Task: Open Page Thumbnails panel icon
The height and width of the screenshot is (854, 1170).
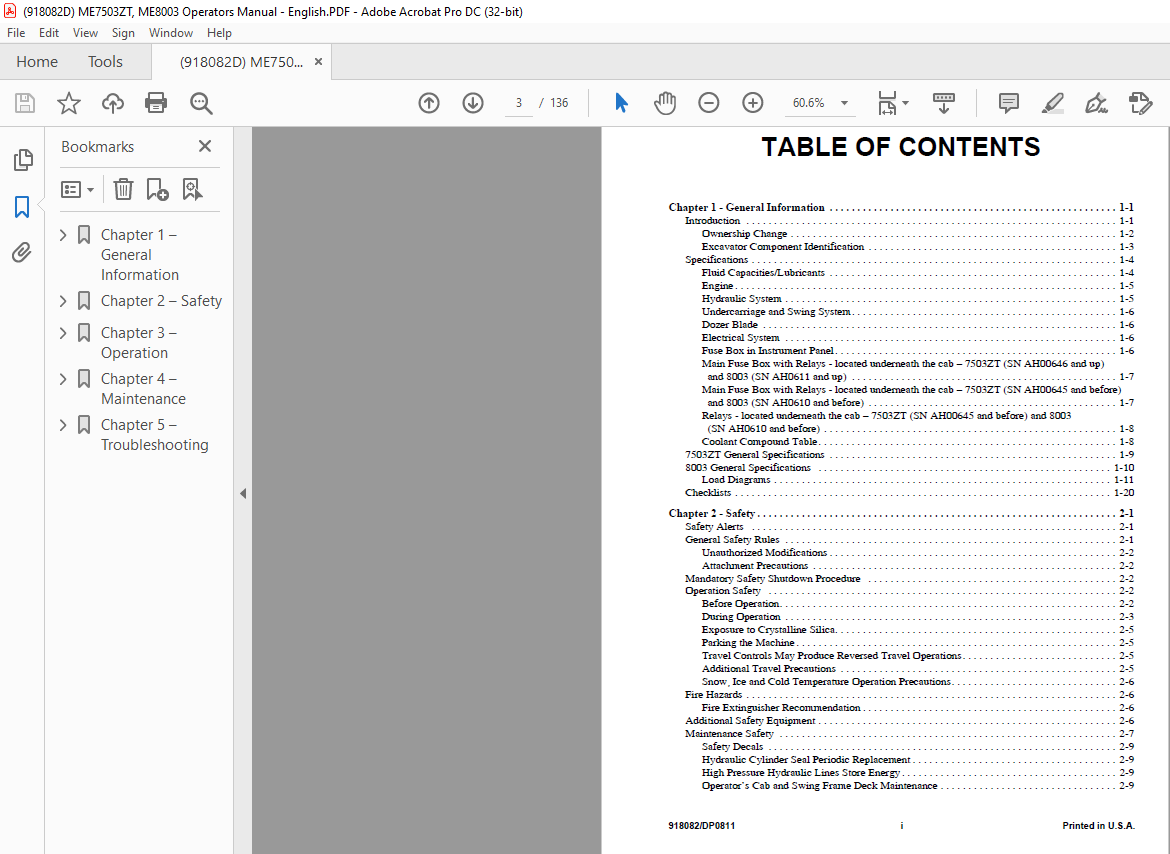Action: pos(22,160)
